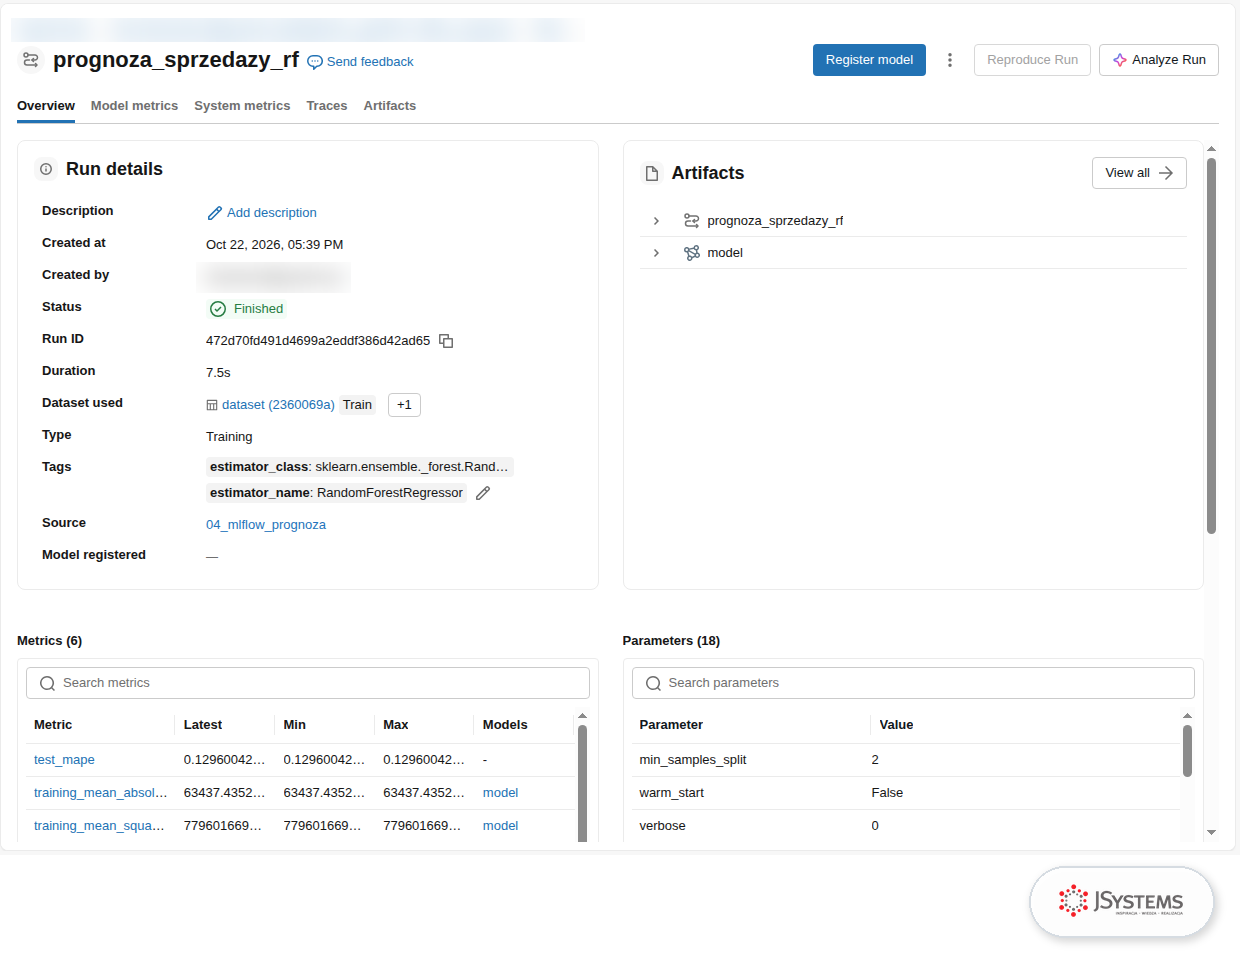Click View all artifacts button

(1139, 173)
